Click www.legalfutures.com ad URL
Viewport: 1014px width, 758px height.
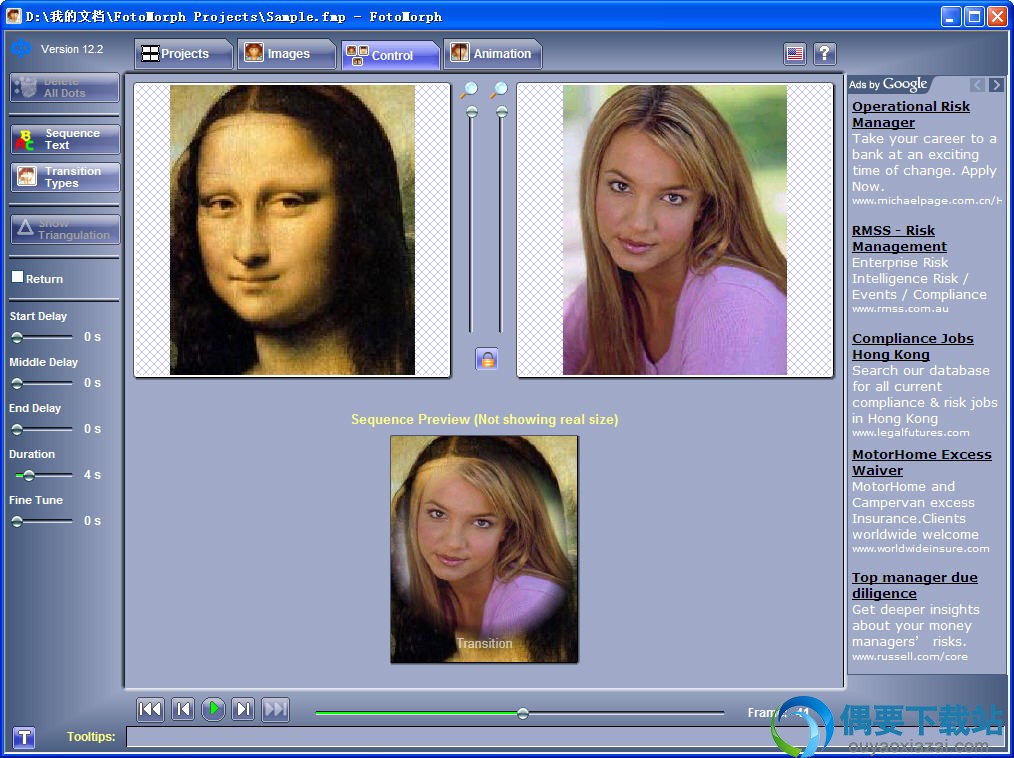point(911,432)
